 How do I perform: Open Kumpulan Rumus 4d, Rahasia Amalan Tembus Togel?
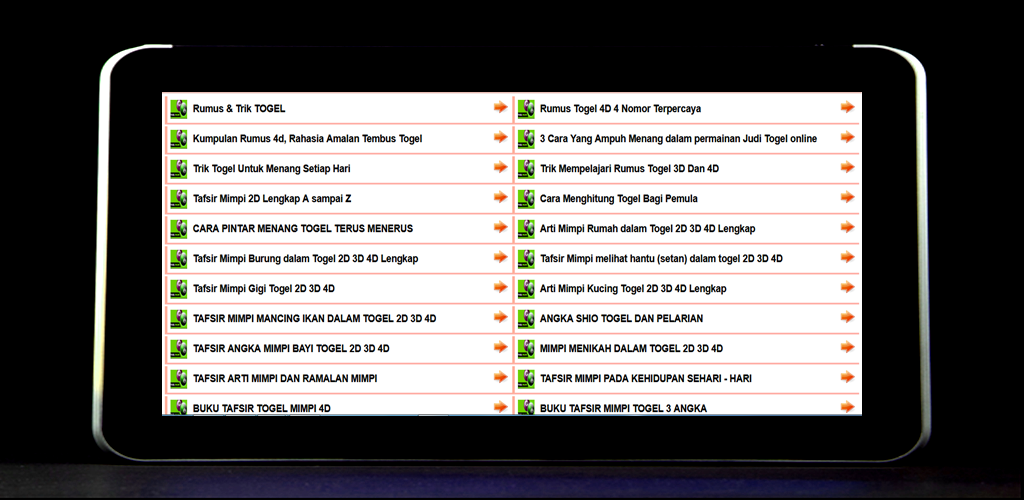point(307,139)
